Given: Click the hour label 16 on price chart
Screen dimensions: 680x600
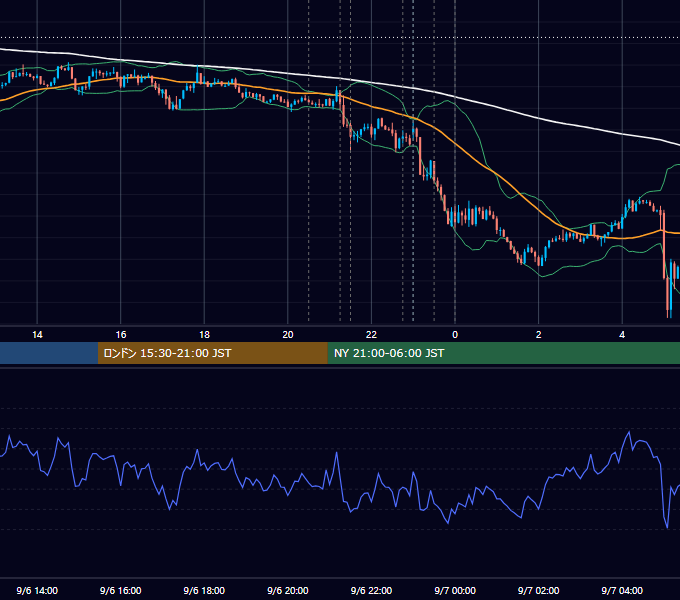Looking at the screenshot, I should click(121, 335).
